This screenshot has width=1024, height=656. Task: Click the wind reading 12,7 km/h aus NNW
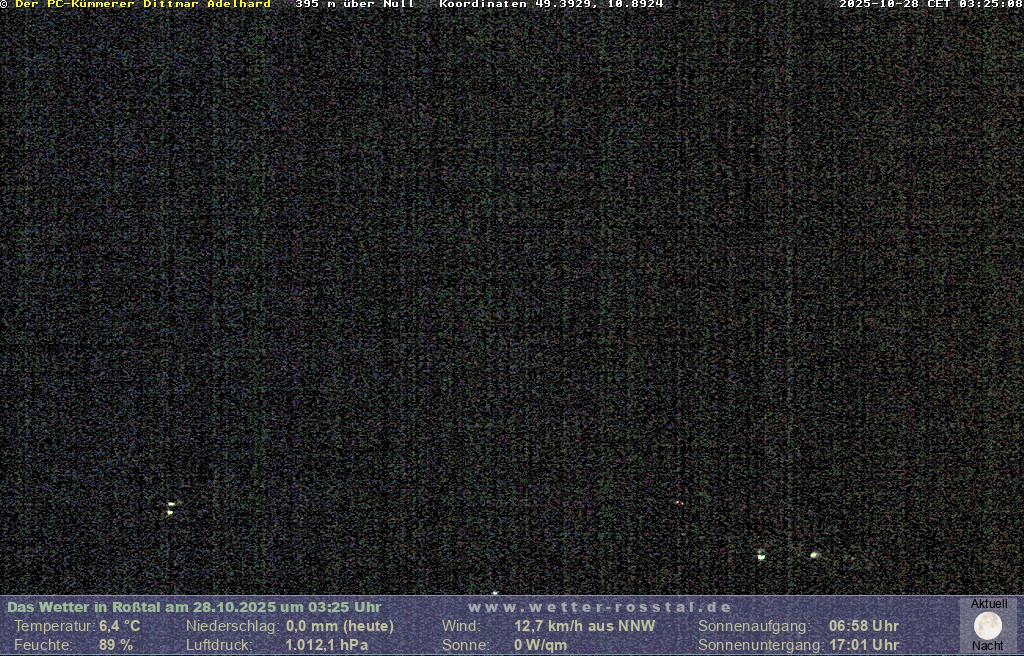tap(585, 626)
